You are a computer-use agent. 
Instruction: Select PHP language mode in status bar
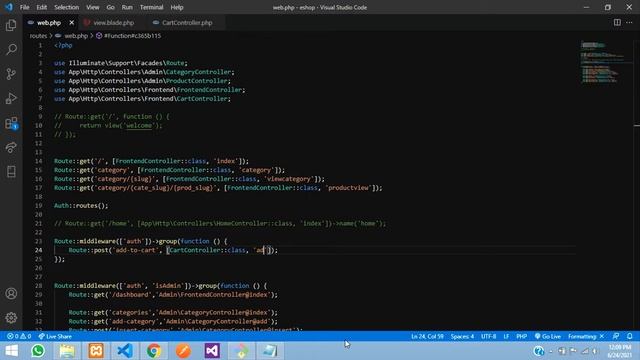[x=521, y=336]
